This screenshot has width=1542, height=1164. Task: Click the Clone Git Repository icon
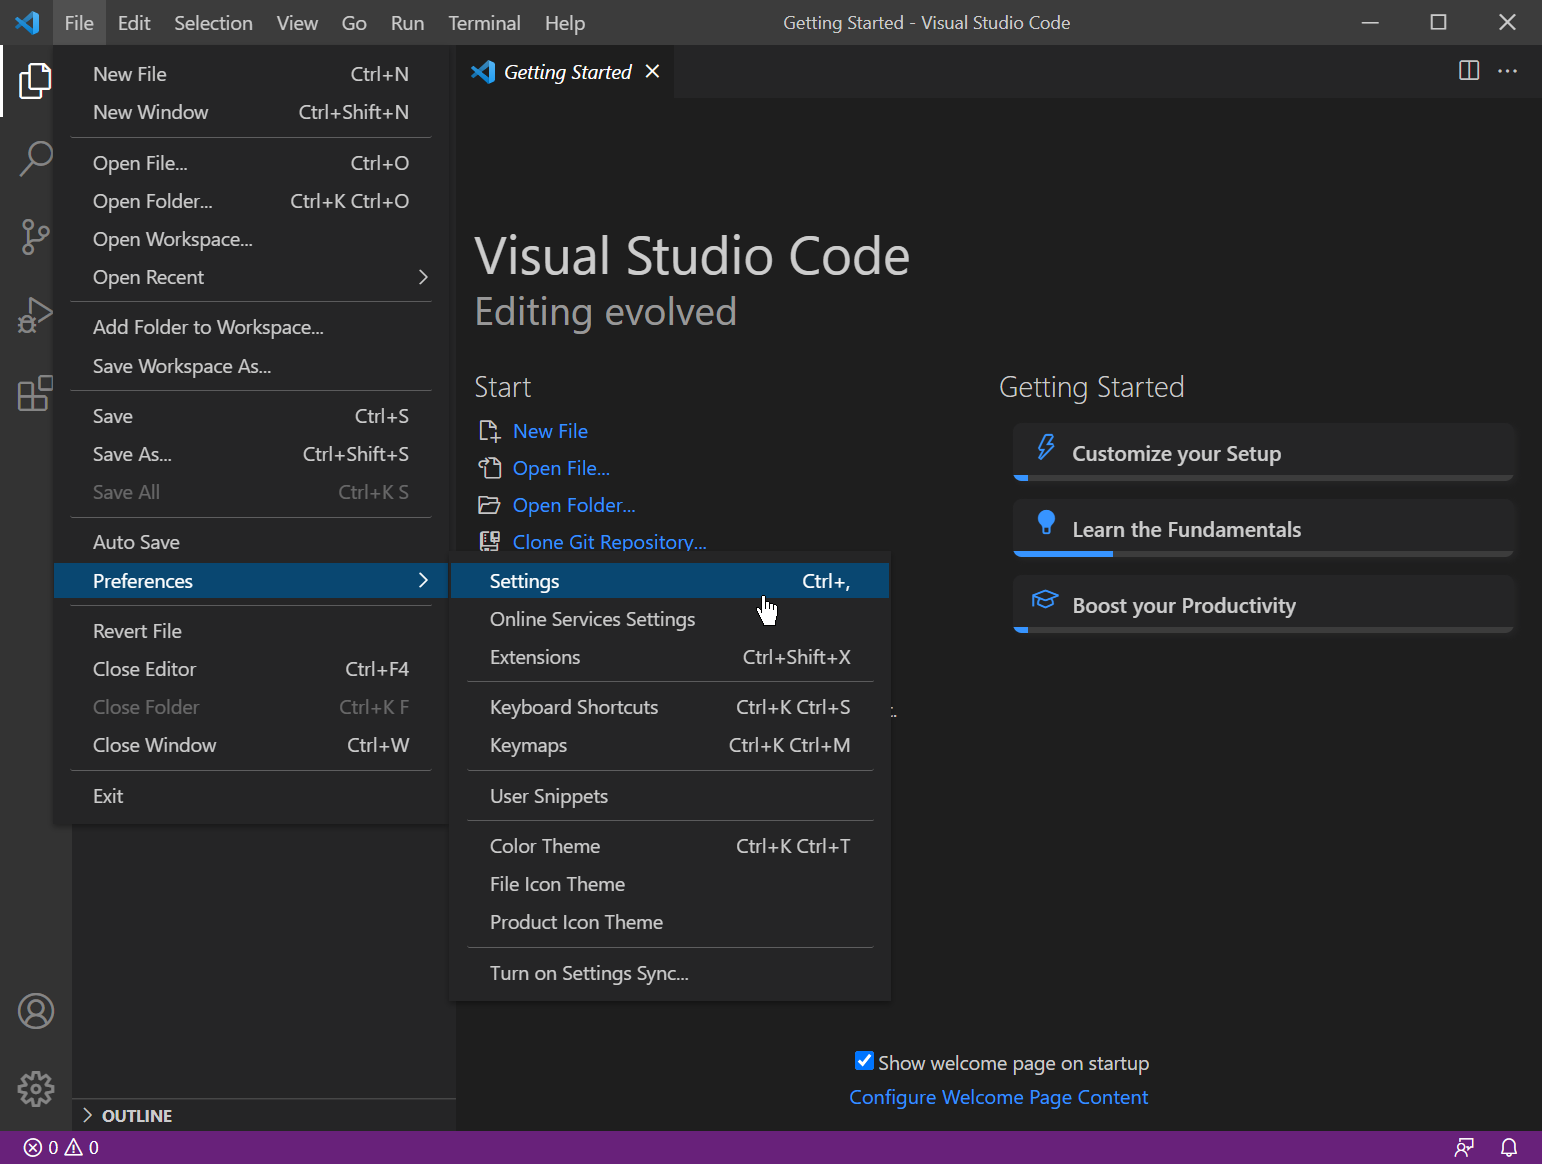point(489,542)
